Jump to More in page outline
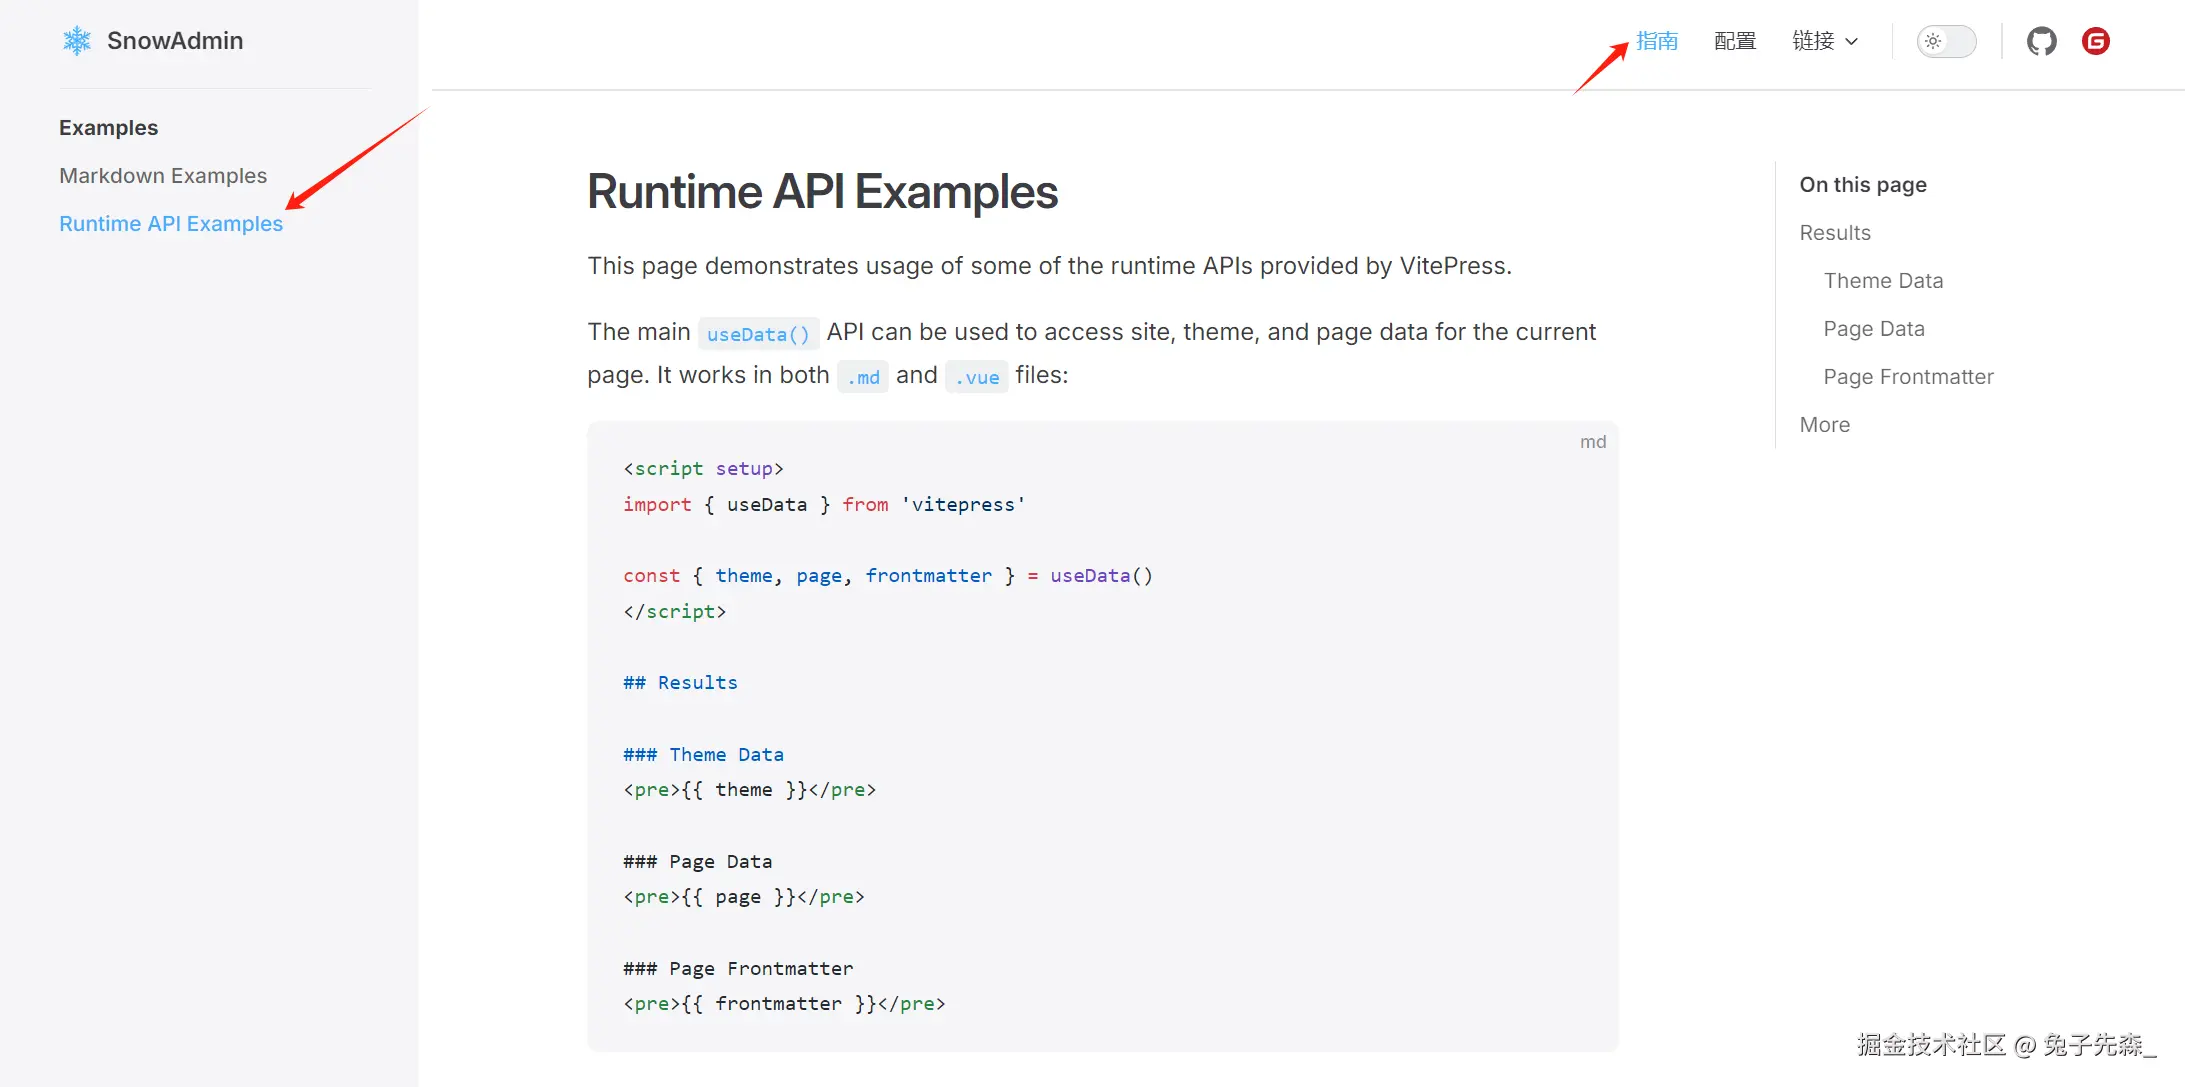2185x1087 pixels. [x=1824, y=425]
